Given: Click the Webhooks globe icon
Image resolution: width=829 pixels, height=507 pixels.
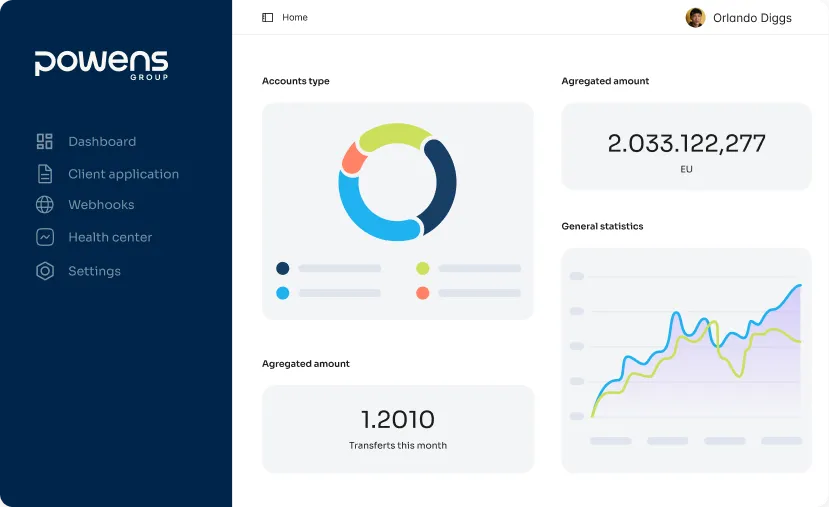Looking at the screenshot, I should point(44,205).
